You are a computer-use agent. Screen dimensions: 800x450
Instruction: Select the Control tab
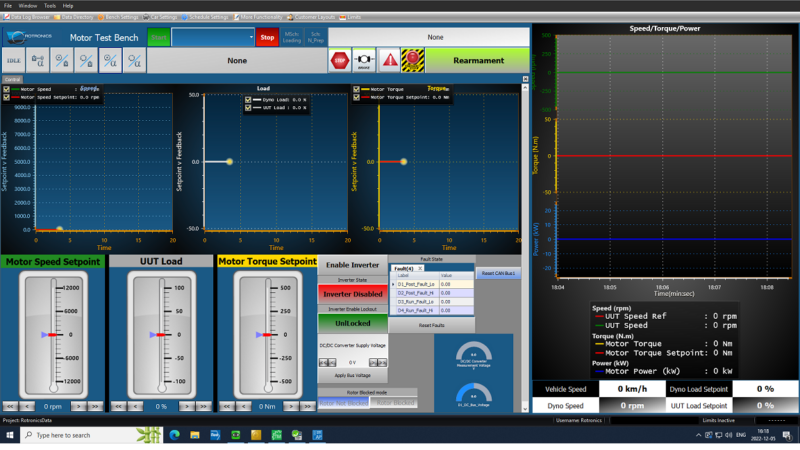[x=13, y=78]
